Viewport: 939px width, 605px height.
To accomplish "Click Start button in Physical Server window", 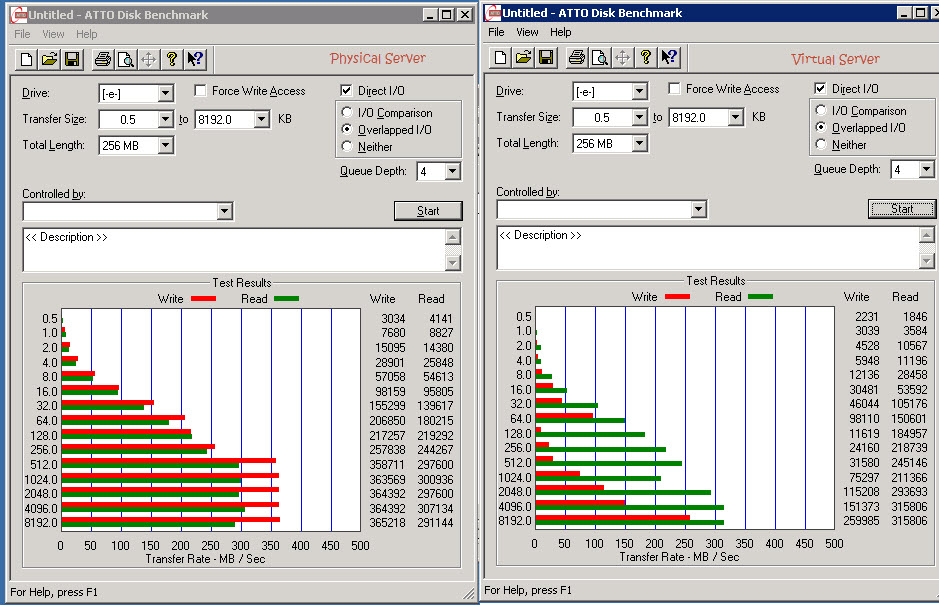I will [428, 211].
